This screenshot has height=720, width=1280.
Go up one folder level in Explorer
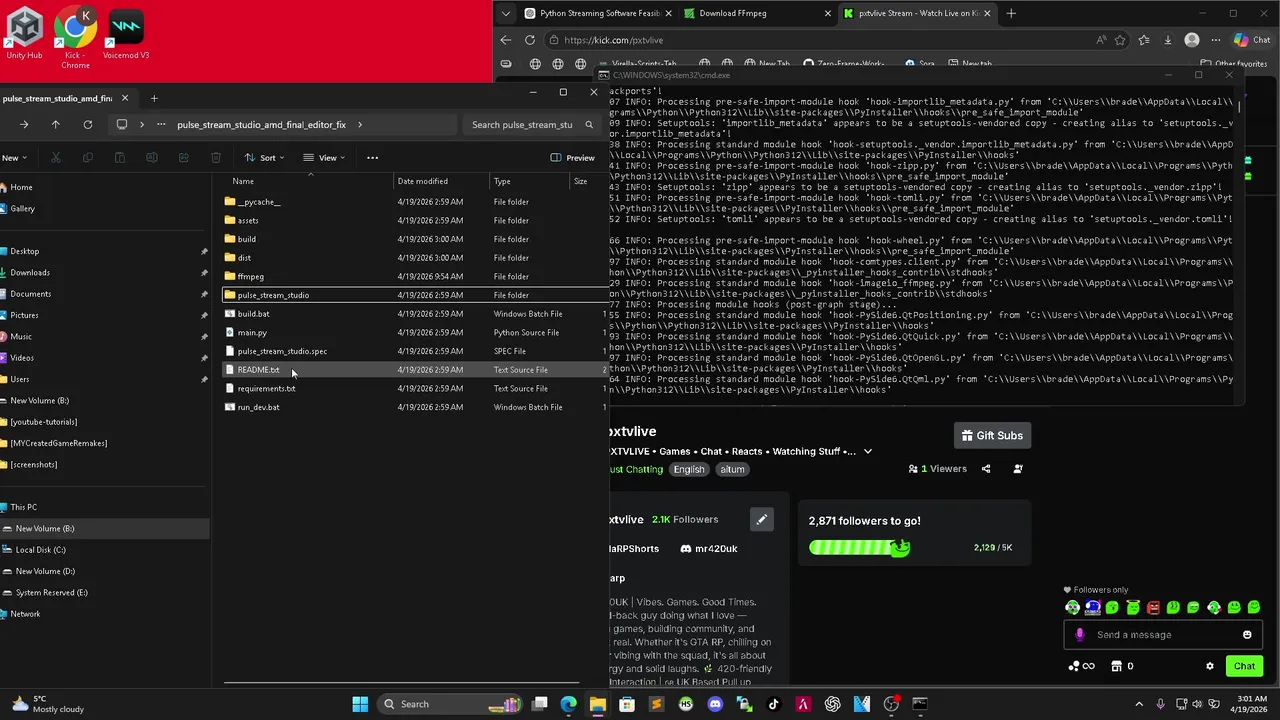(x=56, y=125)
